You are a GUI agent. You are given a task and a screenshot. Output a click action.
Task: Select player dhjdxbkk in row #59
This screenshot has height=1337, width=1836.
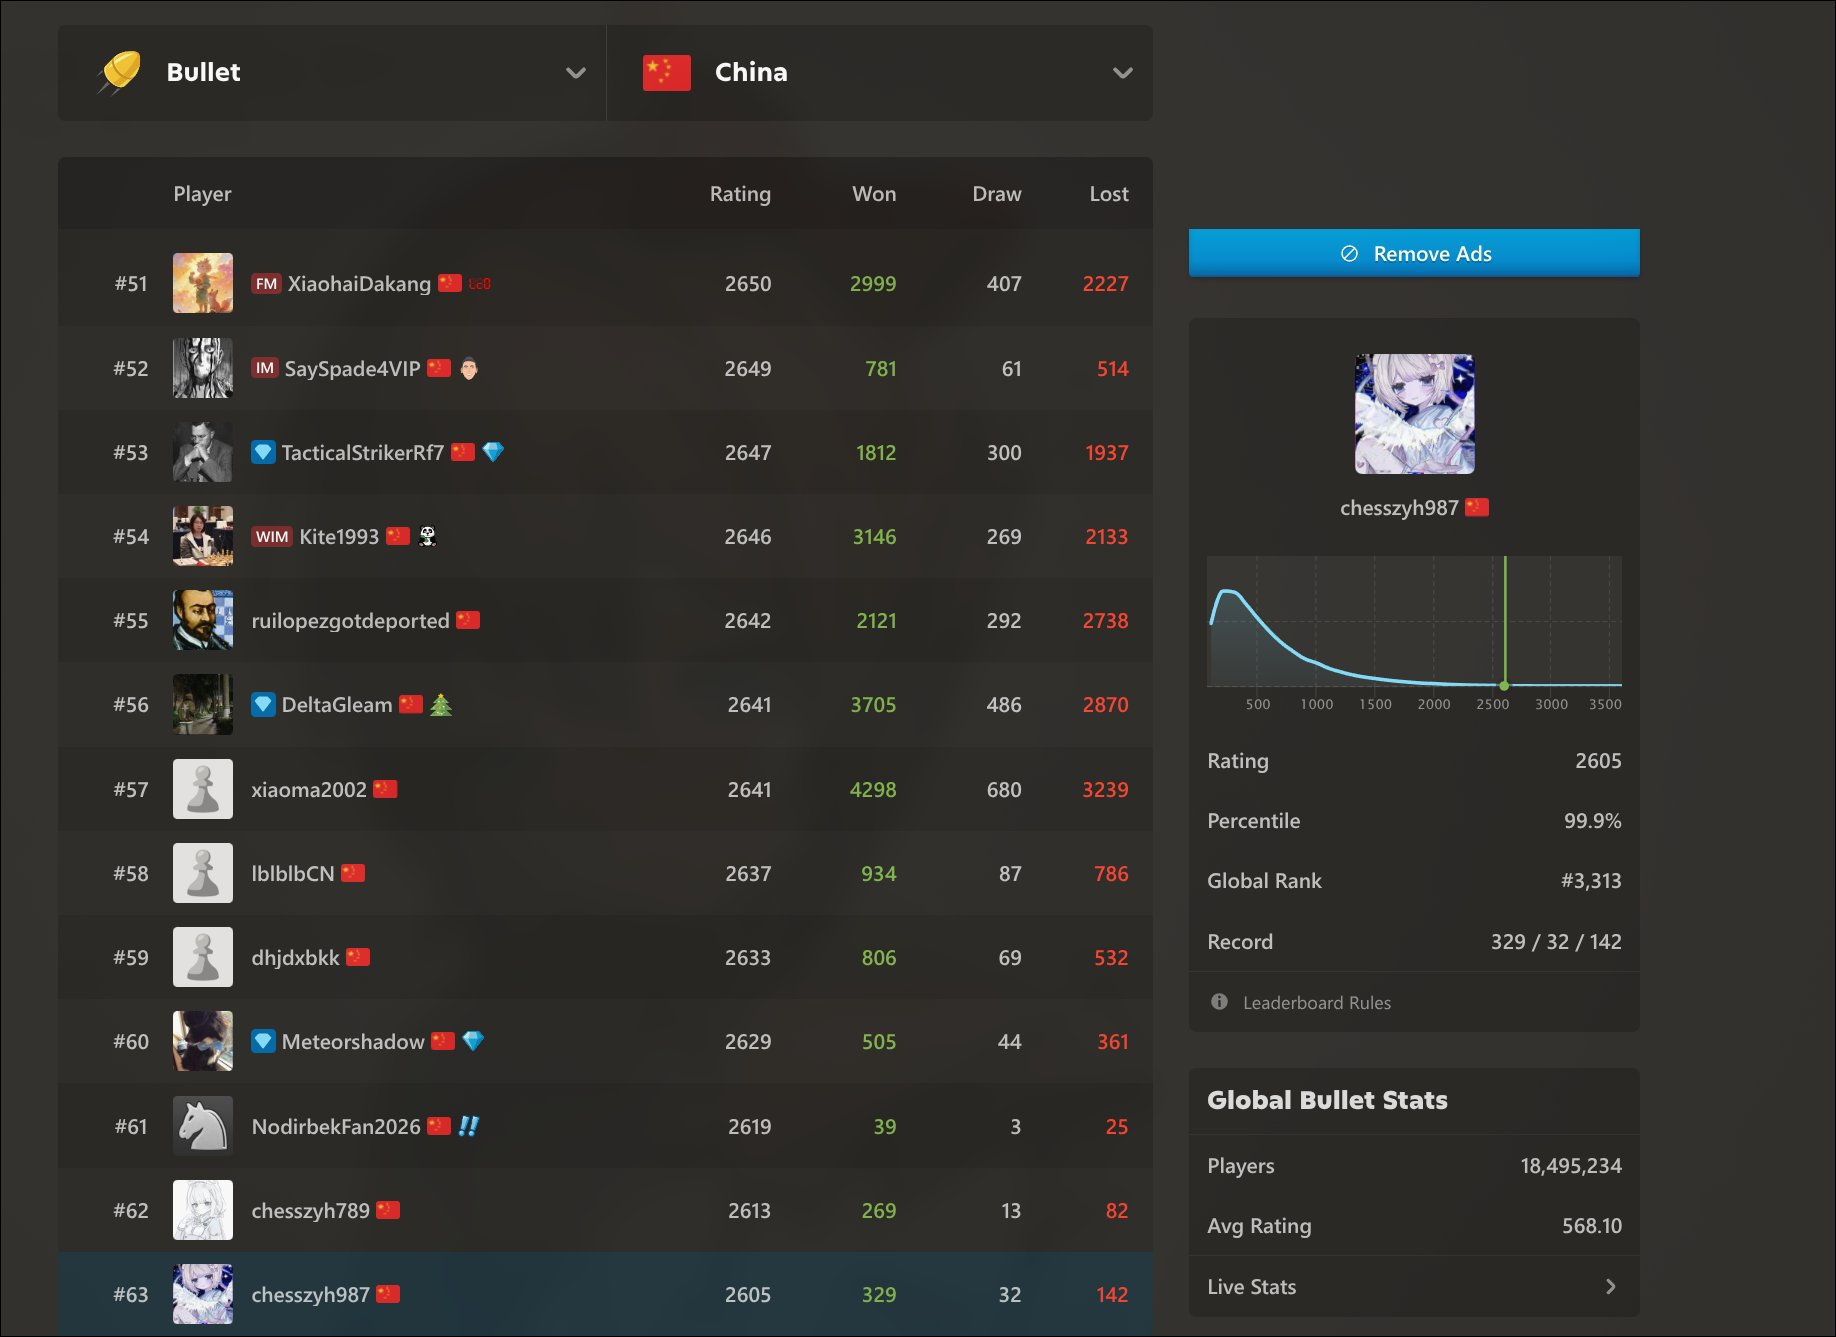[295, 957]
